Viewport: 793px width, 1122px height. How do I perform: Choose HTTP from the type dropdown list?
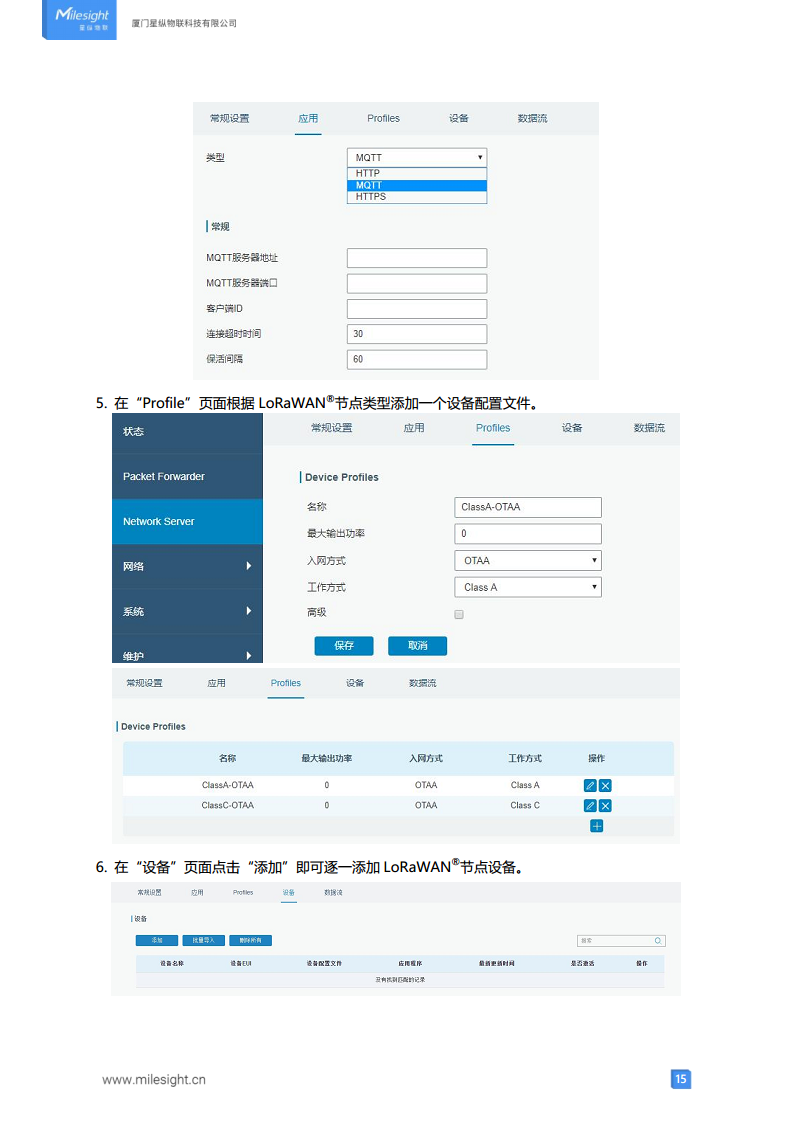tap(417, 173)
